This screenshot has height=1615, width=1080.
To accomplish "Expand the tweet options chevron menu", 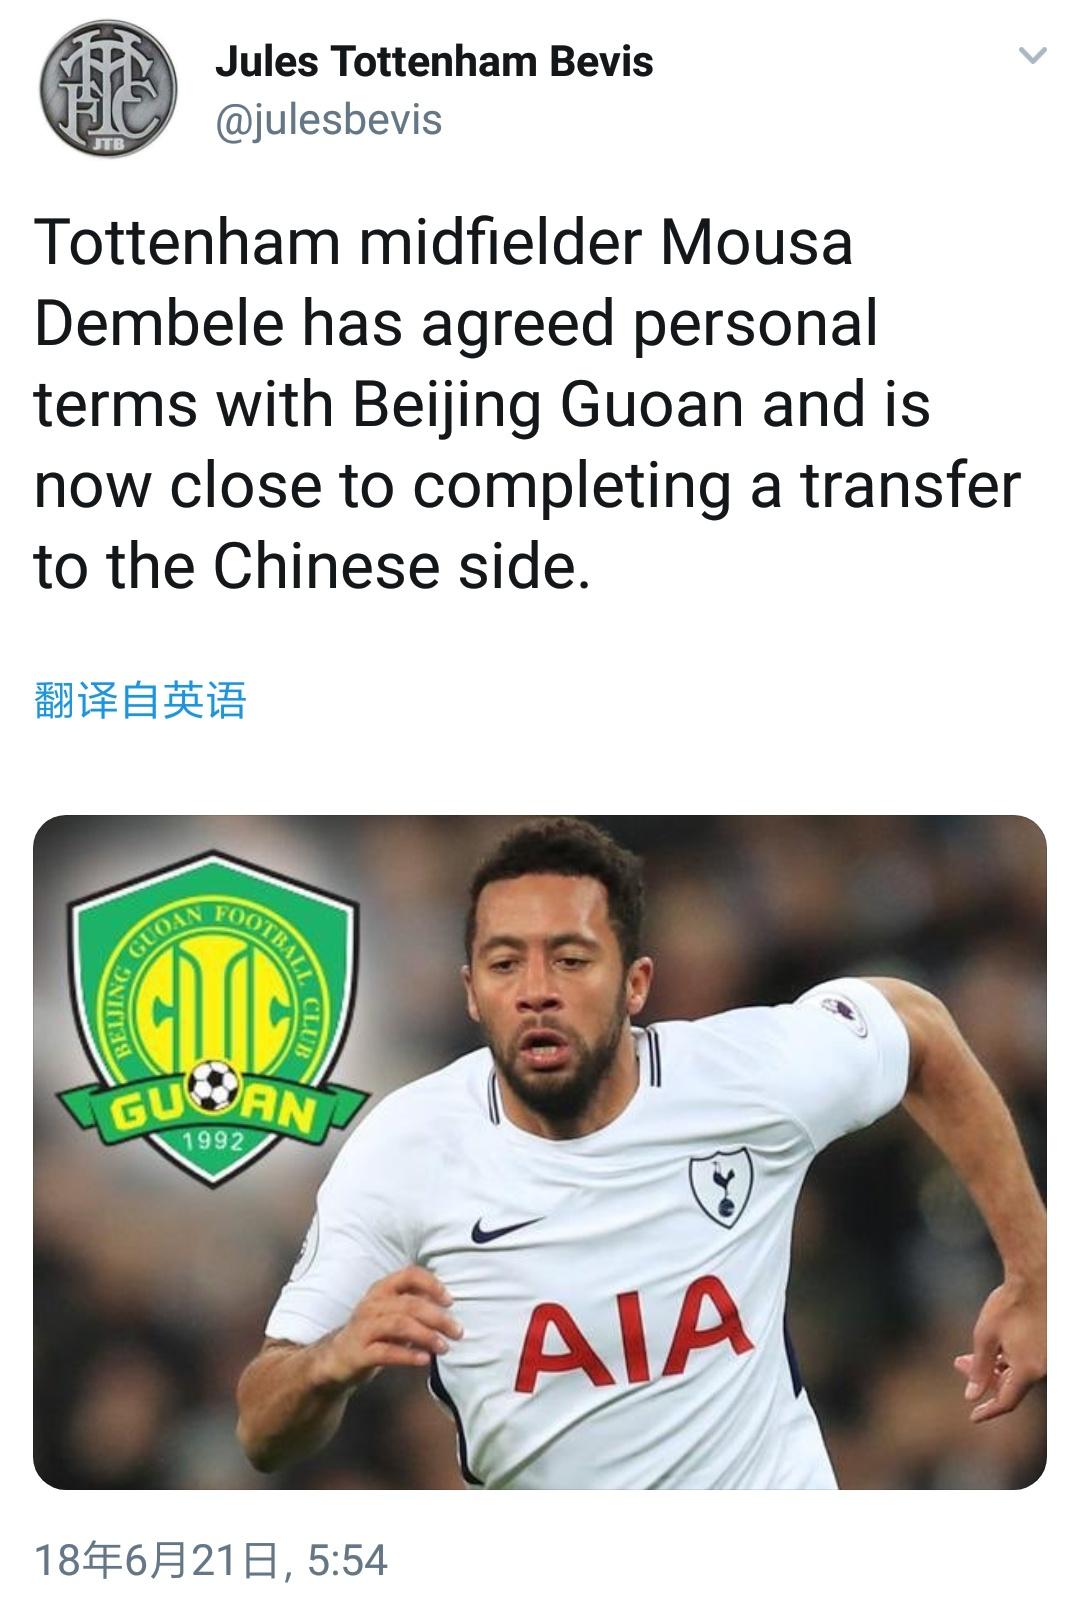I will click(x=1032, y=56).
